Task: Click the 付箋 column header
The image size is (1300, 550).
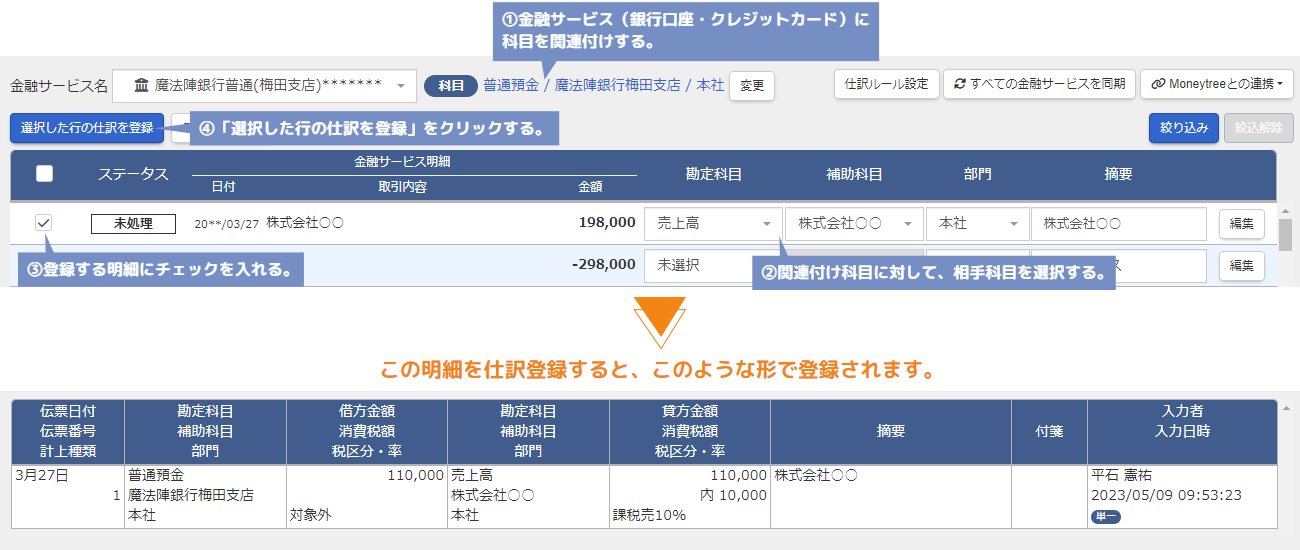Action: tap(1049, 431)
